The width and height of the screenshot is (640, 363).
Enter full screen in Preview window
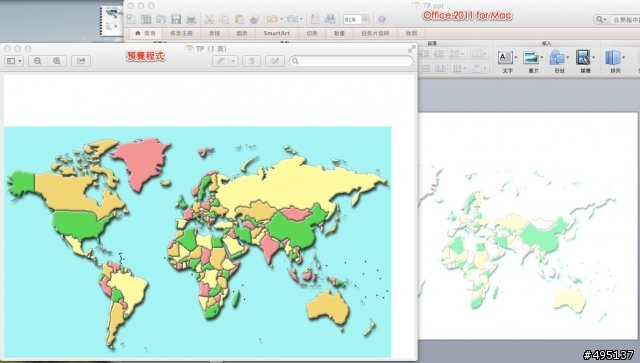pos(411,49)
